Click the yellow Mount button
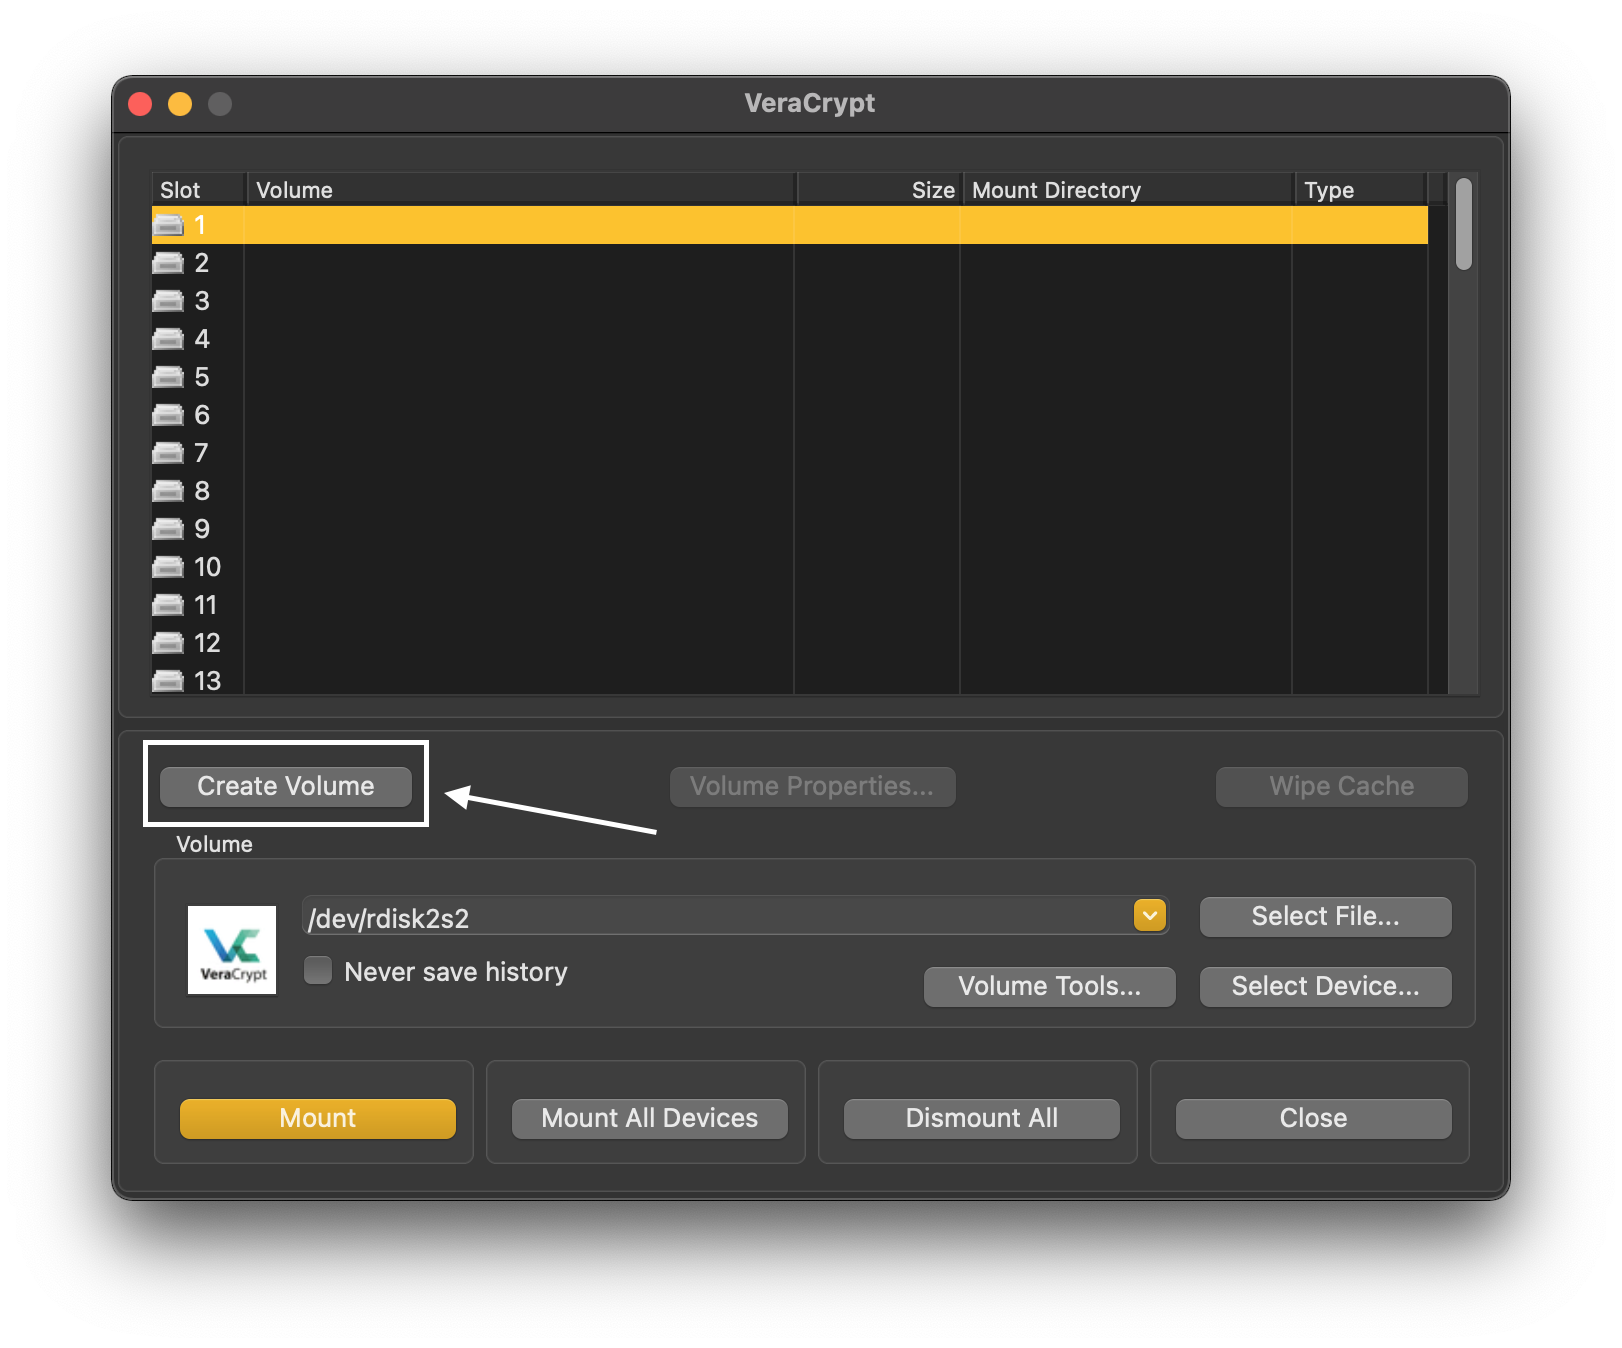This screenshot has height=1348, width=1622. click(x=318, y=1118)
